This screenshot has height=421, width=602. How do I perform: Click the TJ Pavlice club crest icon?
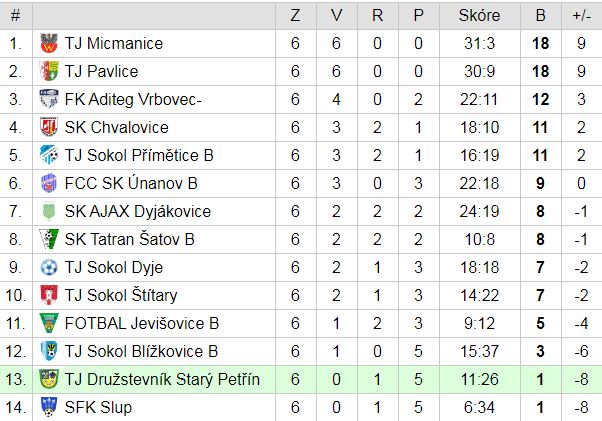coord(49,71)
